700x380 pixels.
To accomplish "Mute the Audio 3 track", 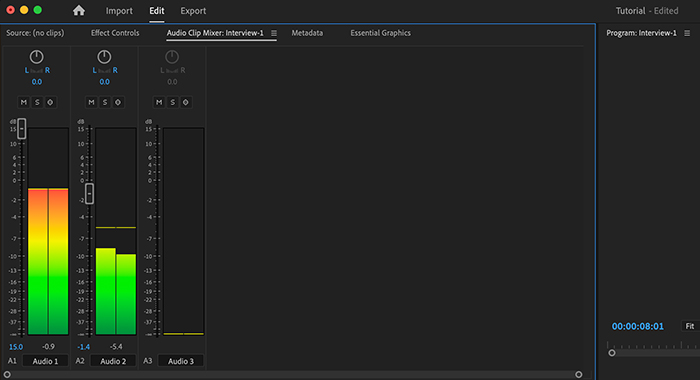I will [159, 102].
